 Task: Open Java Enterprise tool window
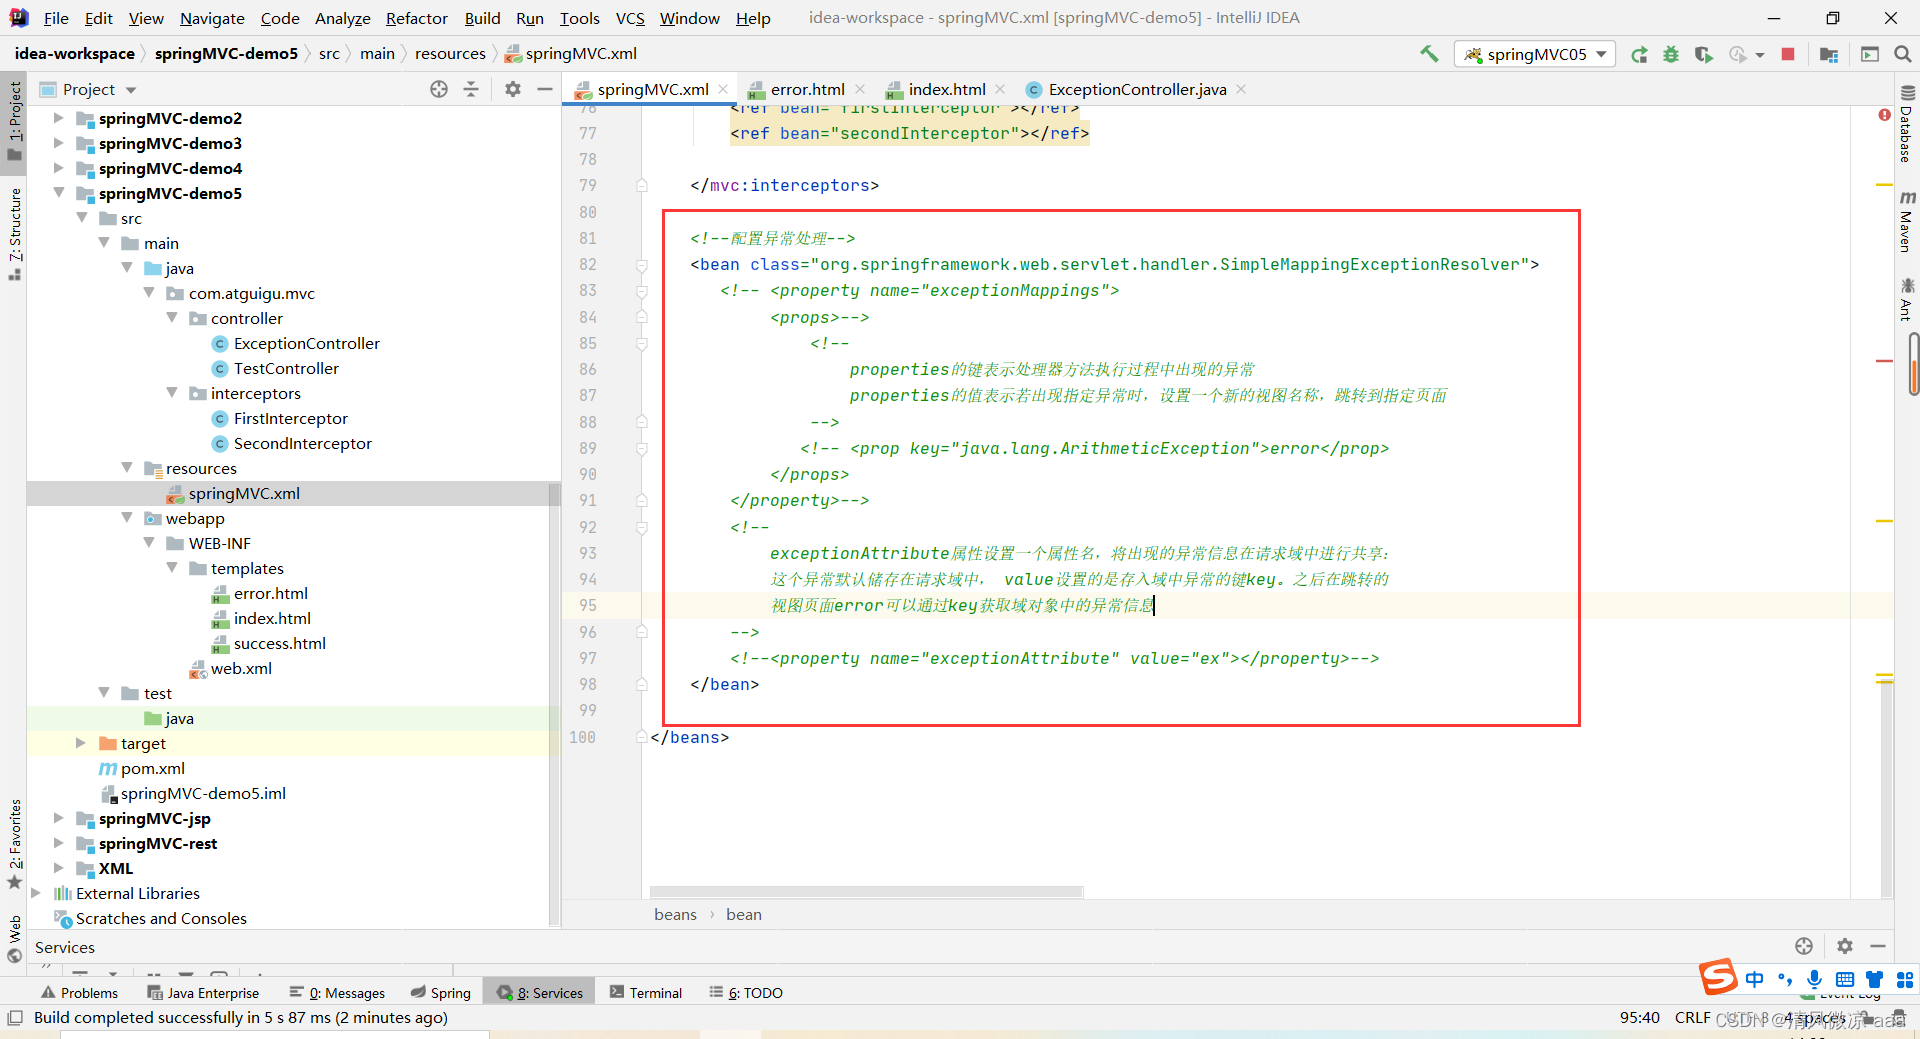click(203, 993)
